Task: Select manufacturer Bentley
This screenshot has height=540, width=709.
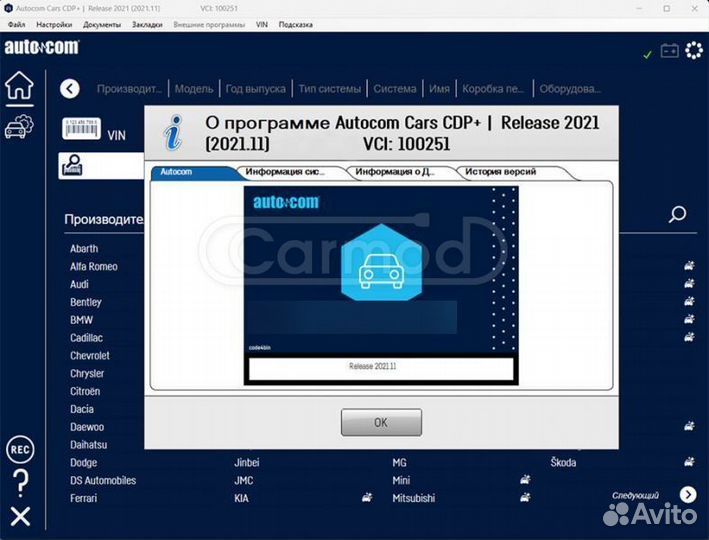Action: click(x=85, y=302)
